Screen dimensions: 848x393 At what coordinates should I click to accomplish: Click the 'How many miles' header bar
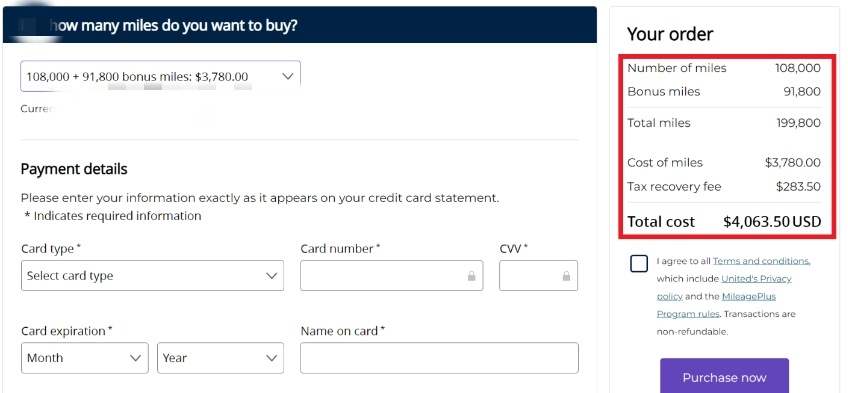coord(300,25)
